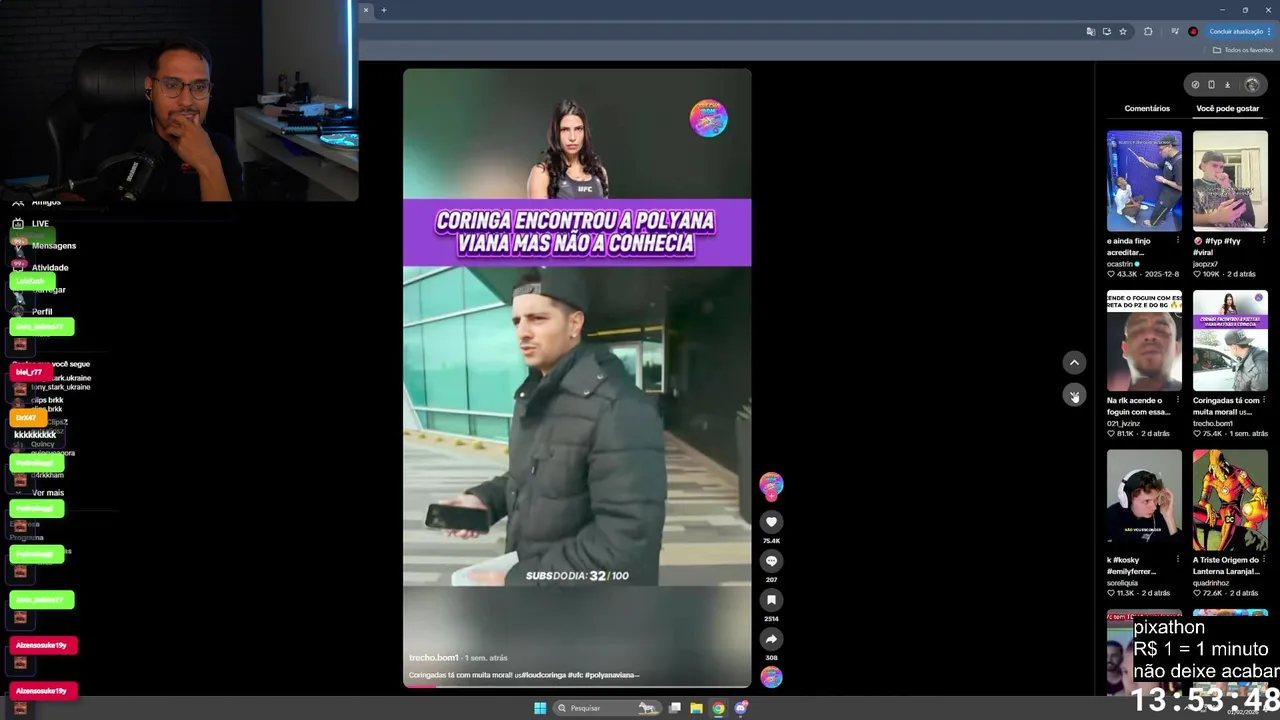Click the jaopzx7 username in suggestions
This screenshot has width=1280, height=720.
pos(1207,264)
